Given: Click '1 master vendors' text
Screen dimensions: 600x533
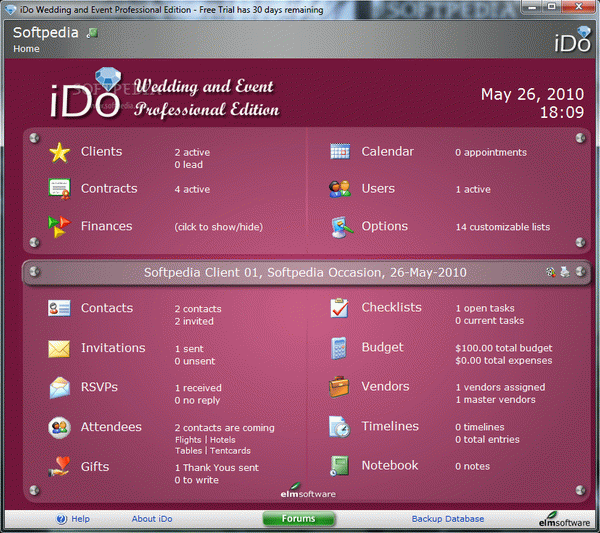Looking at the screenshot, I should pyautogui.click(x=496, y=400).
